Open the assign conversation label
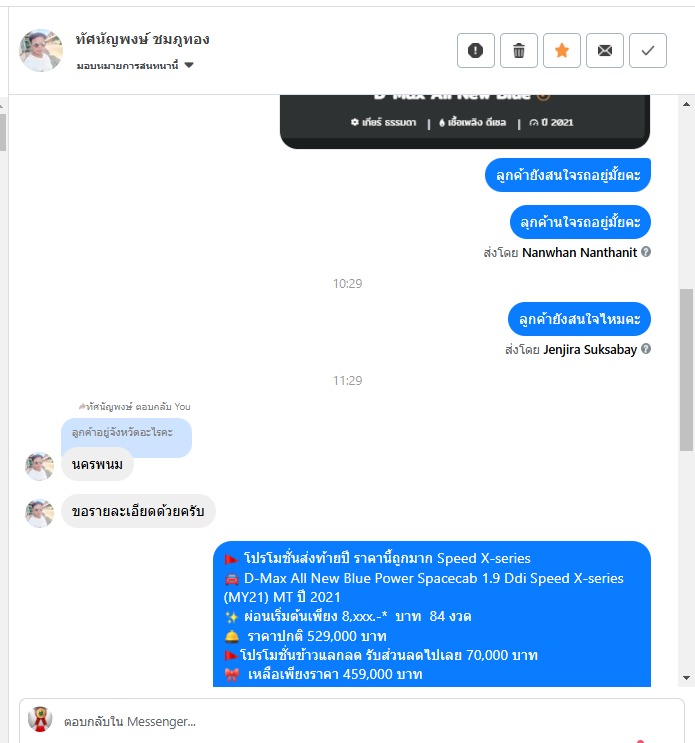 pyautogui.click(x=127, y=65)
